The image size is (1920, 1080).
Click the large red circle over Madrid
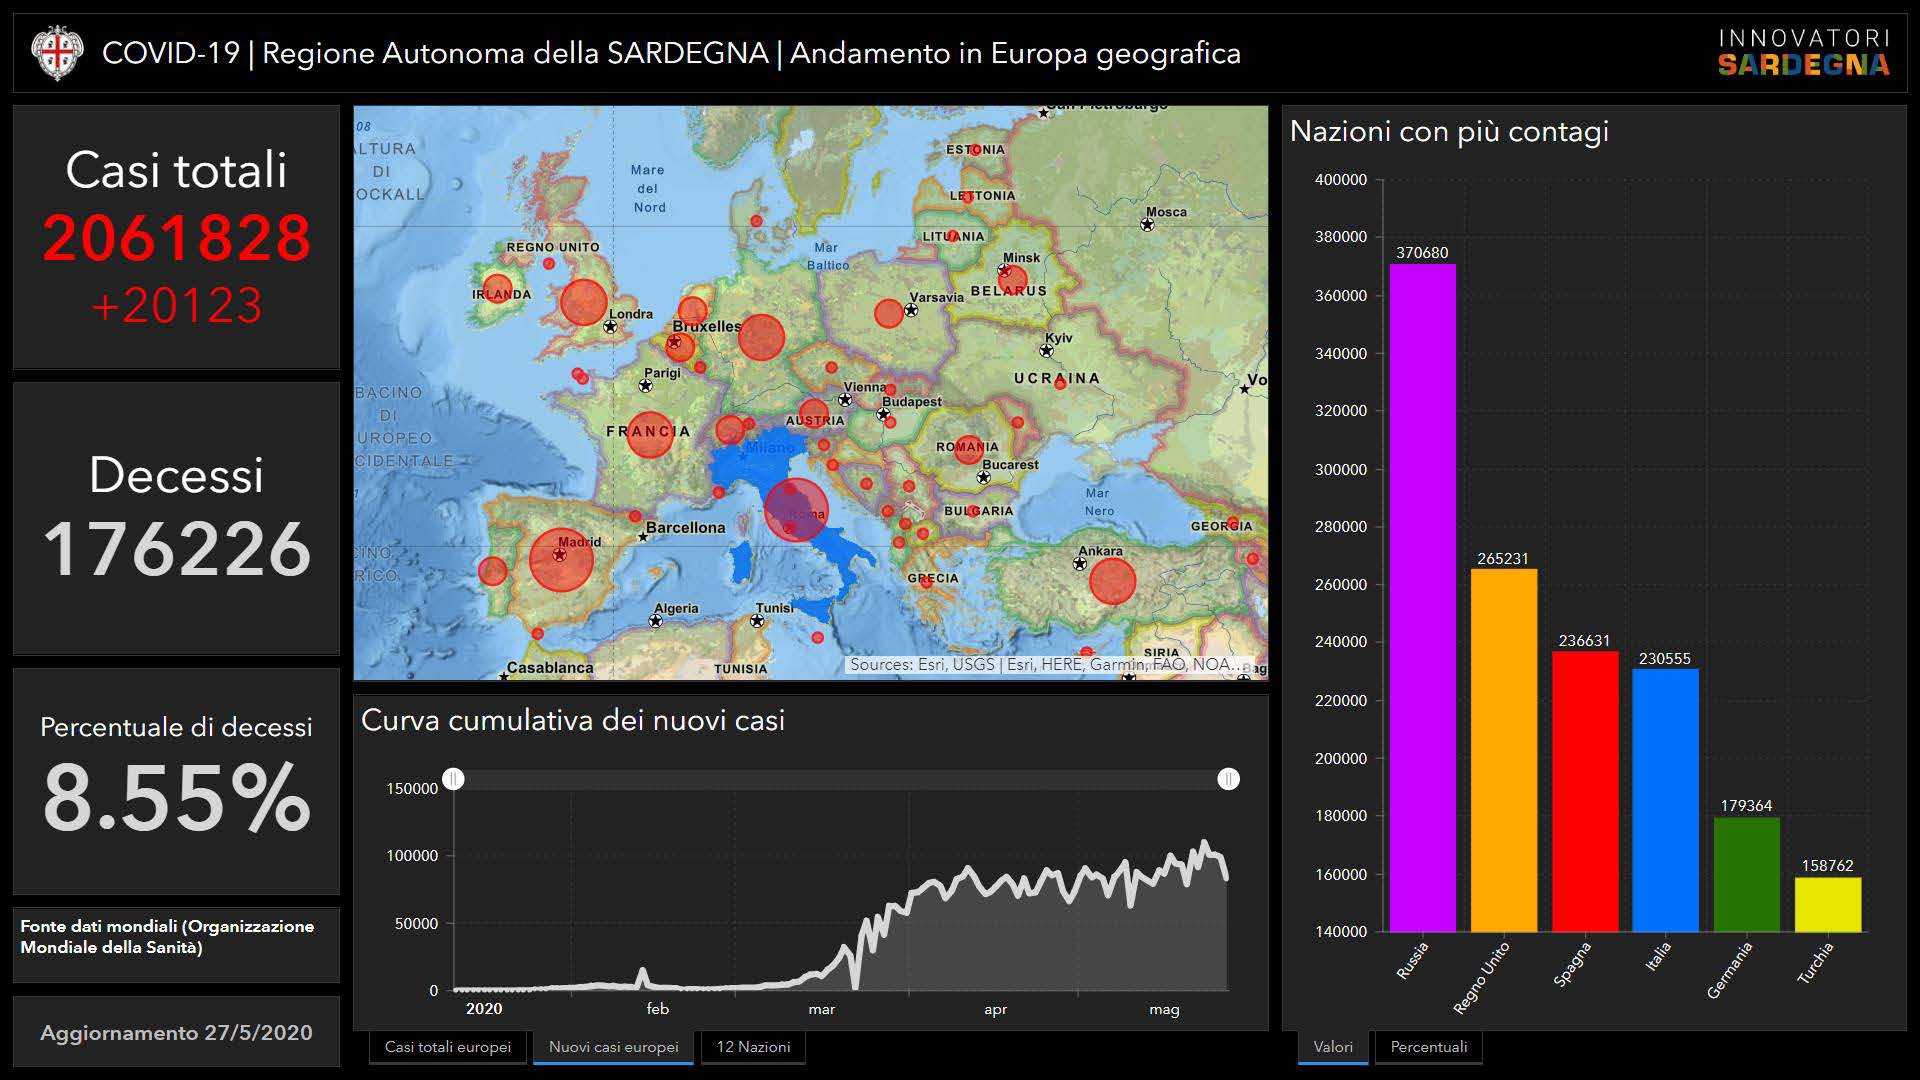561,559
